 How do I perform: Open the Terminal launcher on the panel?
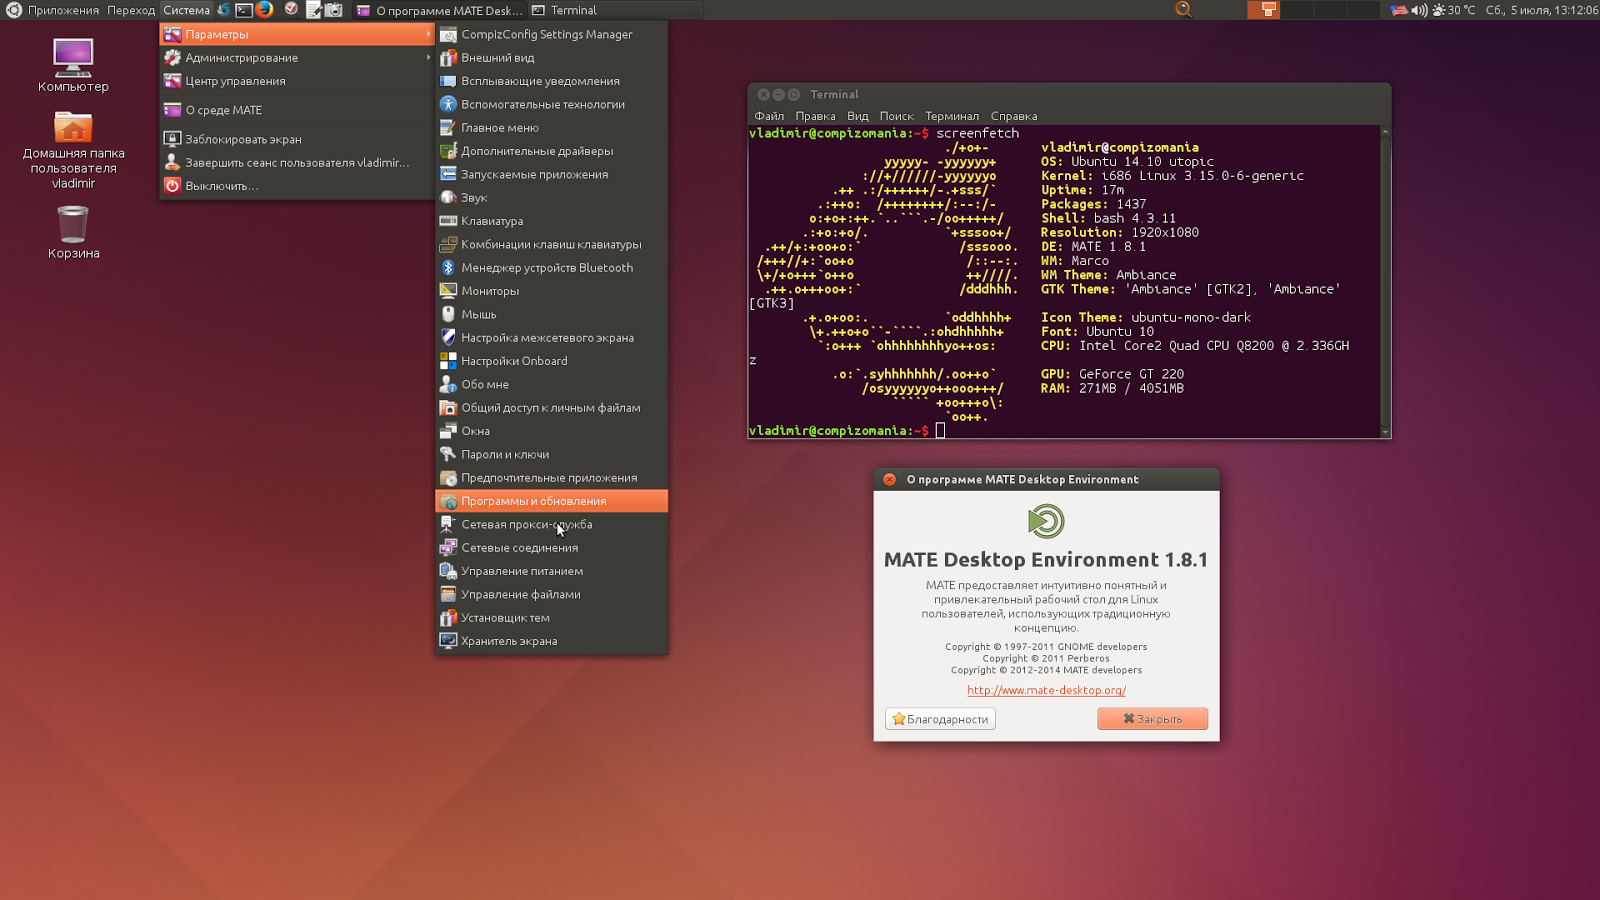click(x=243, y=10)
